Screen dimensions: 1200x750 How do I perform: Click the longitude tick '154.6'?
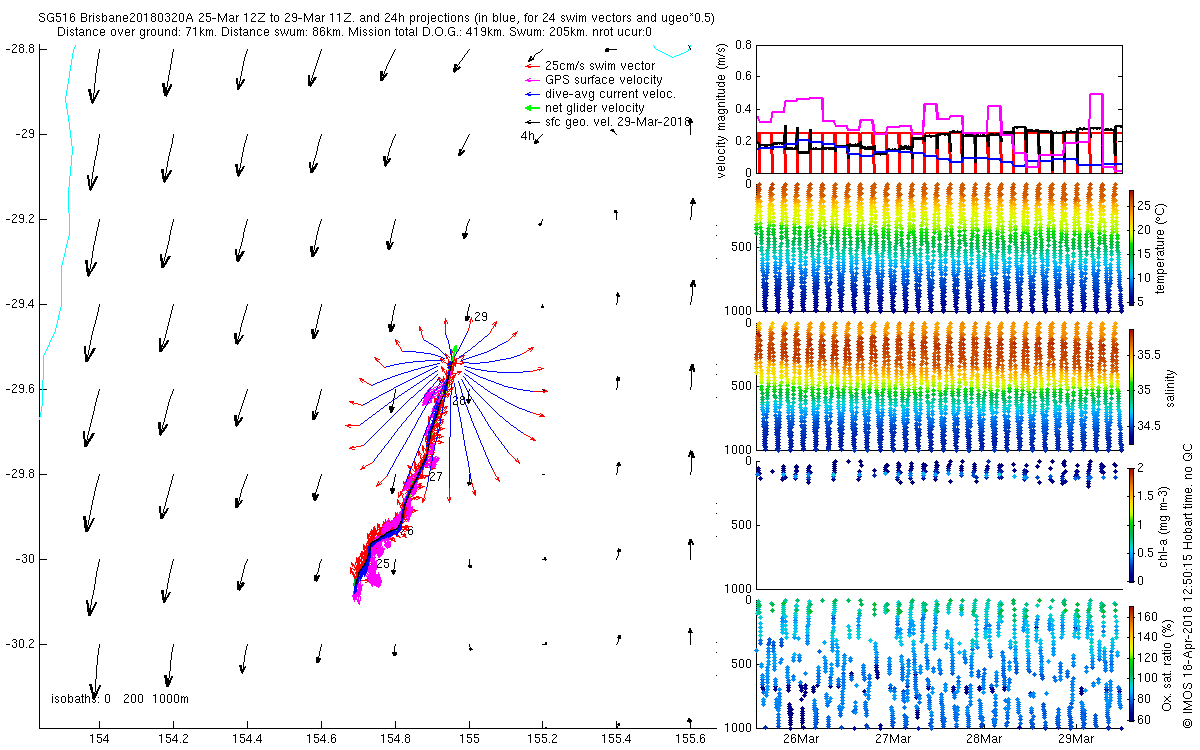321,738
